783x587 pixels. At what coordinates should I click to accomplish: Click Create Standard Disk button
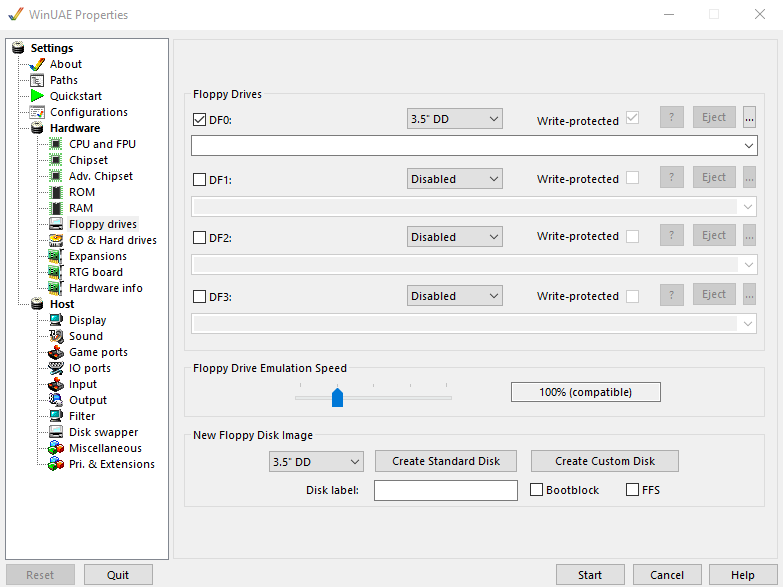pos(446,461)
